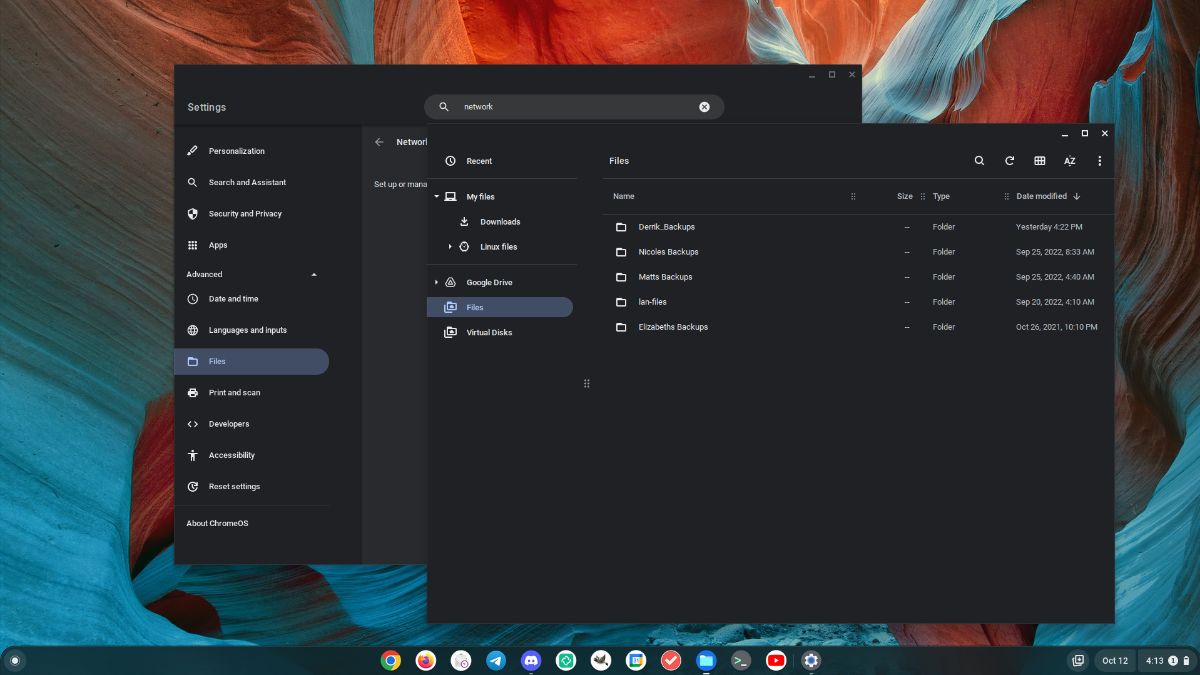Open YouTube from the shelf
This screenshot has width=1200, height=675.
[775, 660]
